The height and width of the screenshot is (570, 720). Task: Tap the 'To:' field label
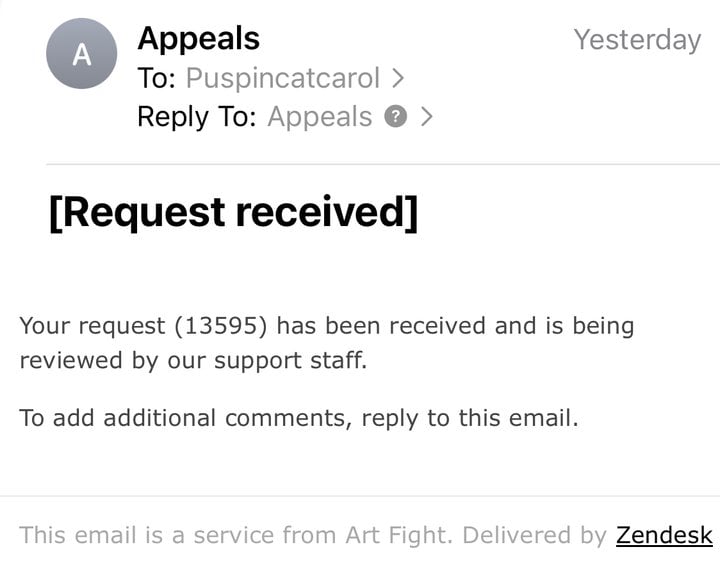click(157, 78)
